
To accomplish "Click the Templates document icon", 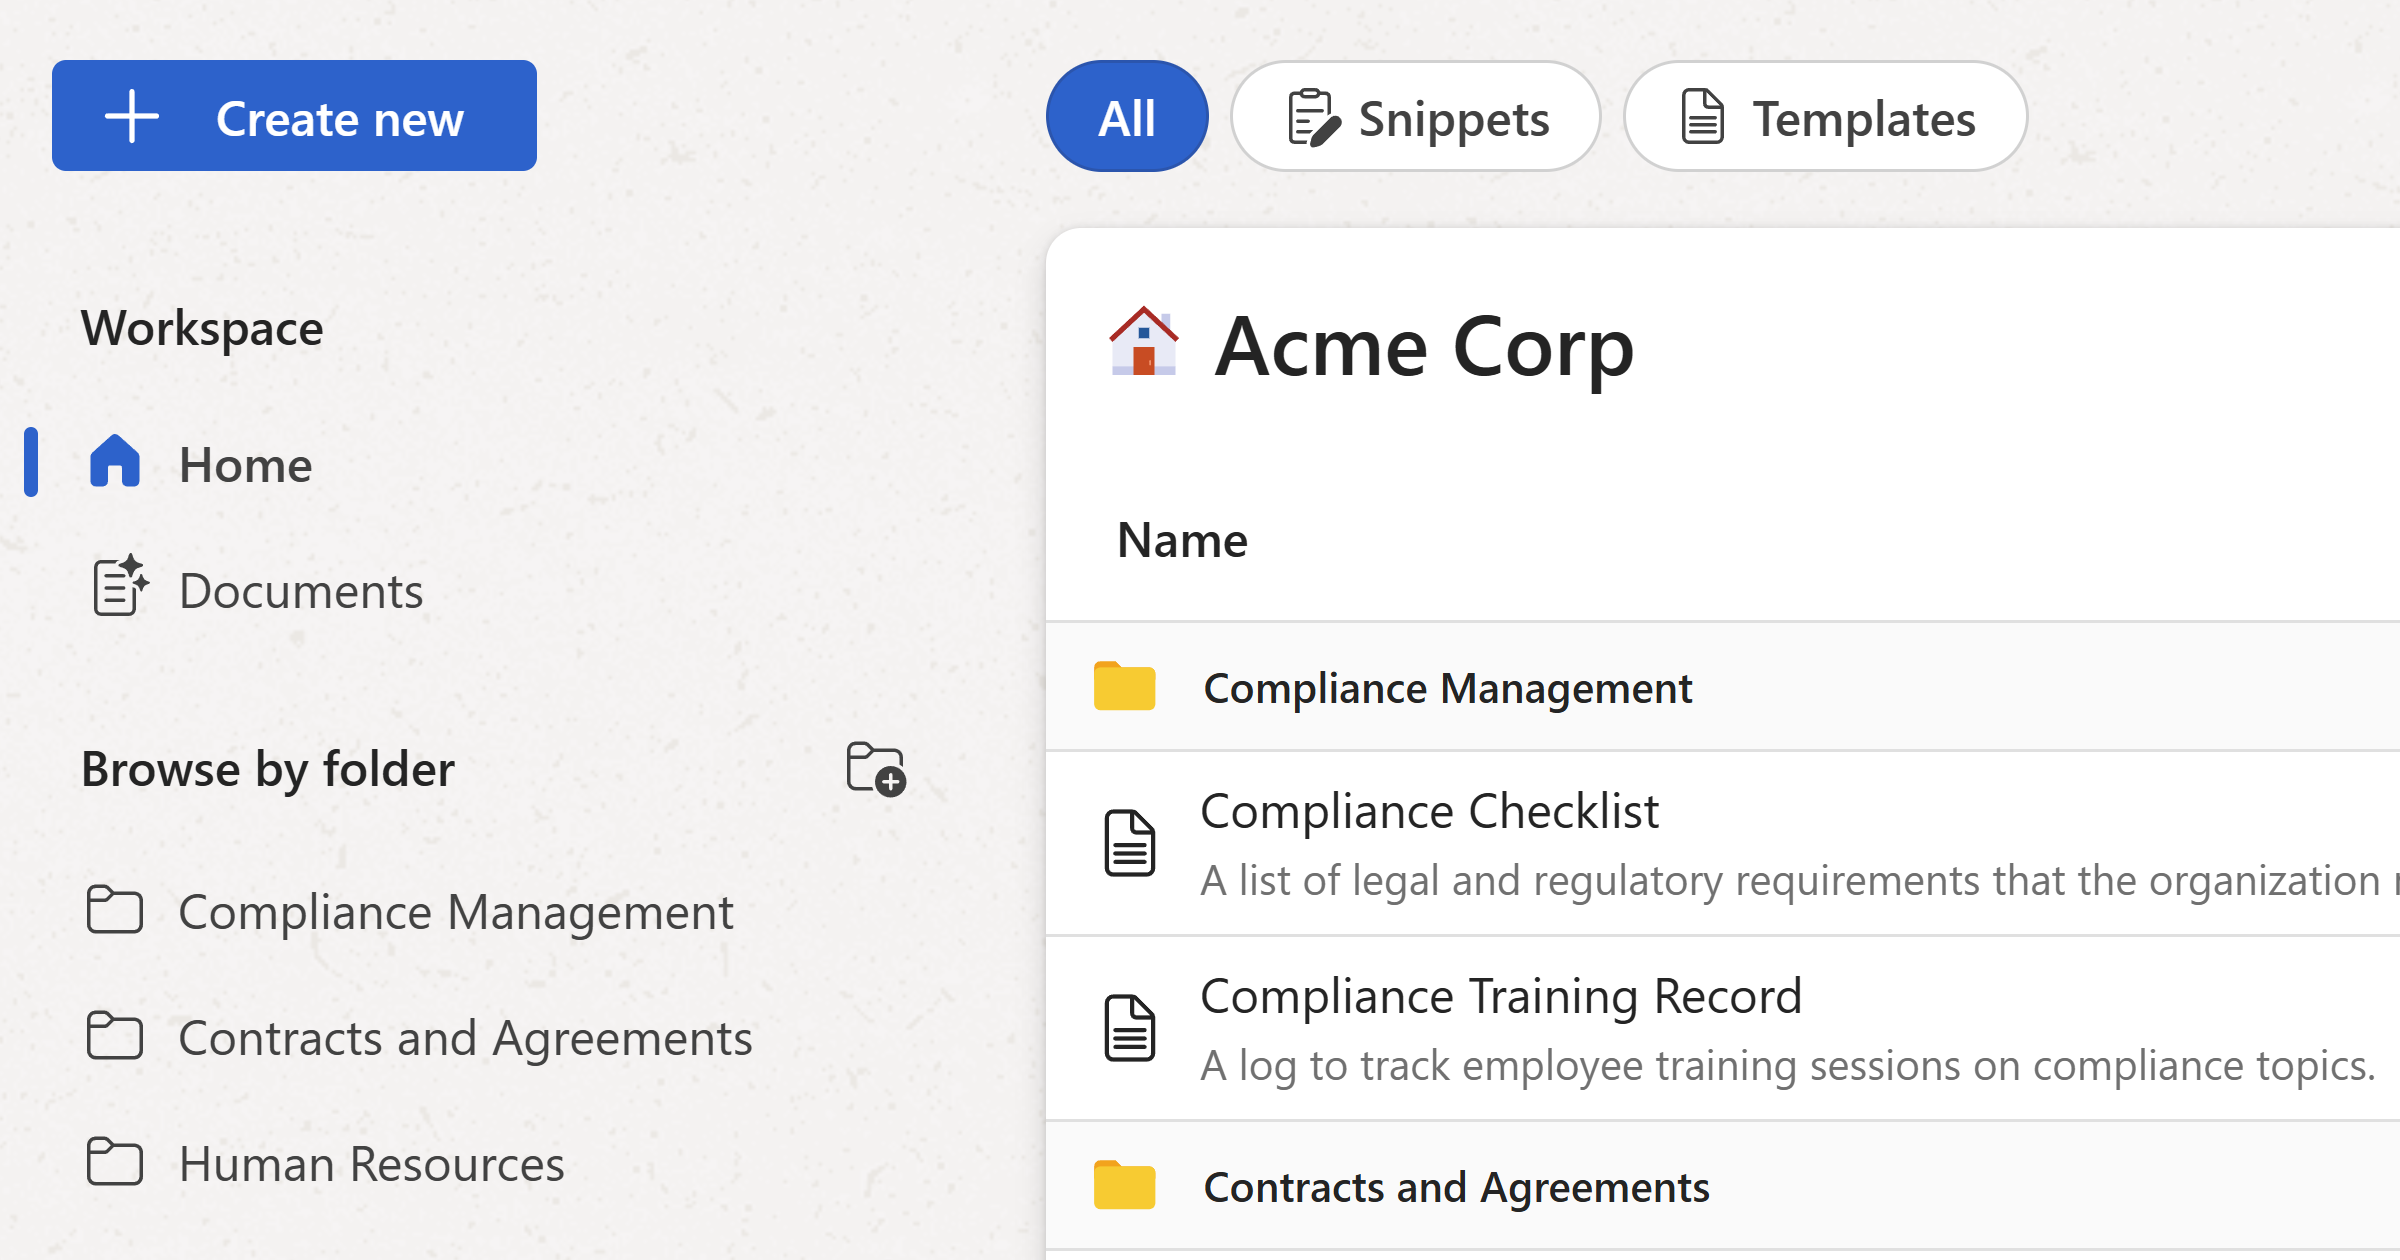I will (x=1702, y=117).
